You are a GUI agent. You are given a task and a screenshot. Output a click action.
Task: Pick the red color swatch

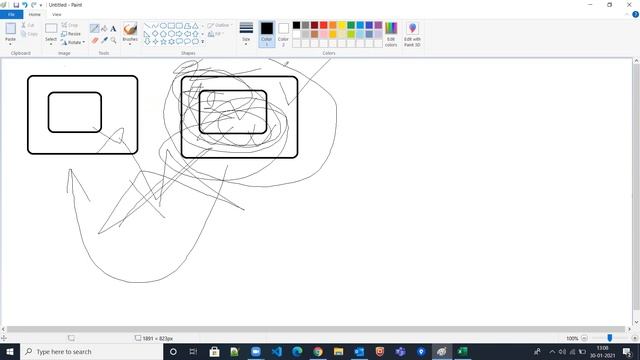tap(324, 25)
